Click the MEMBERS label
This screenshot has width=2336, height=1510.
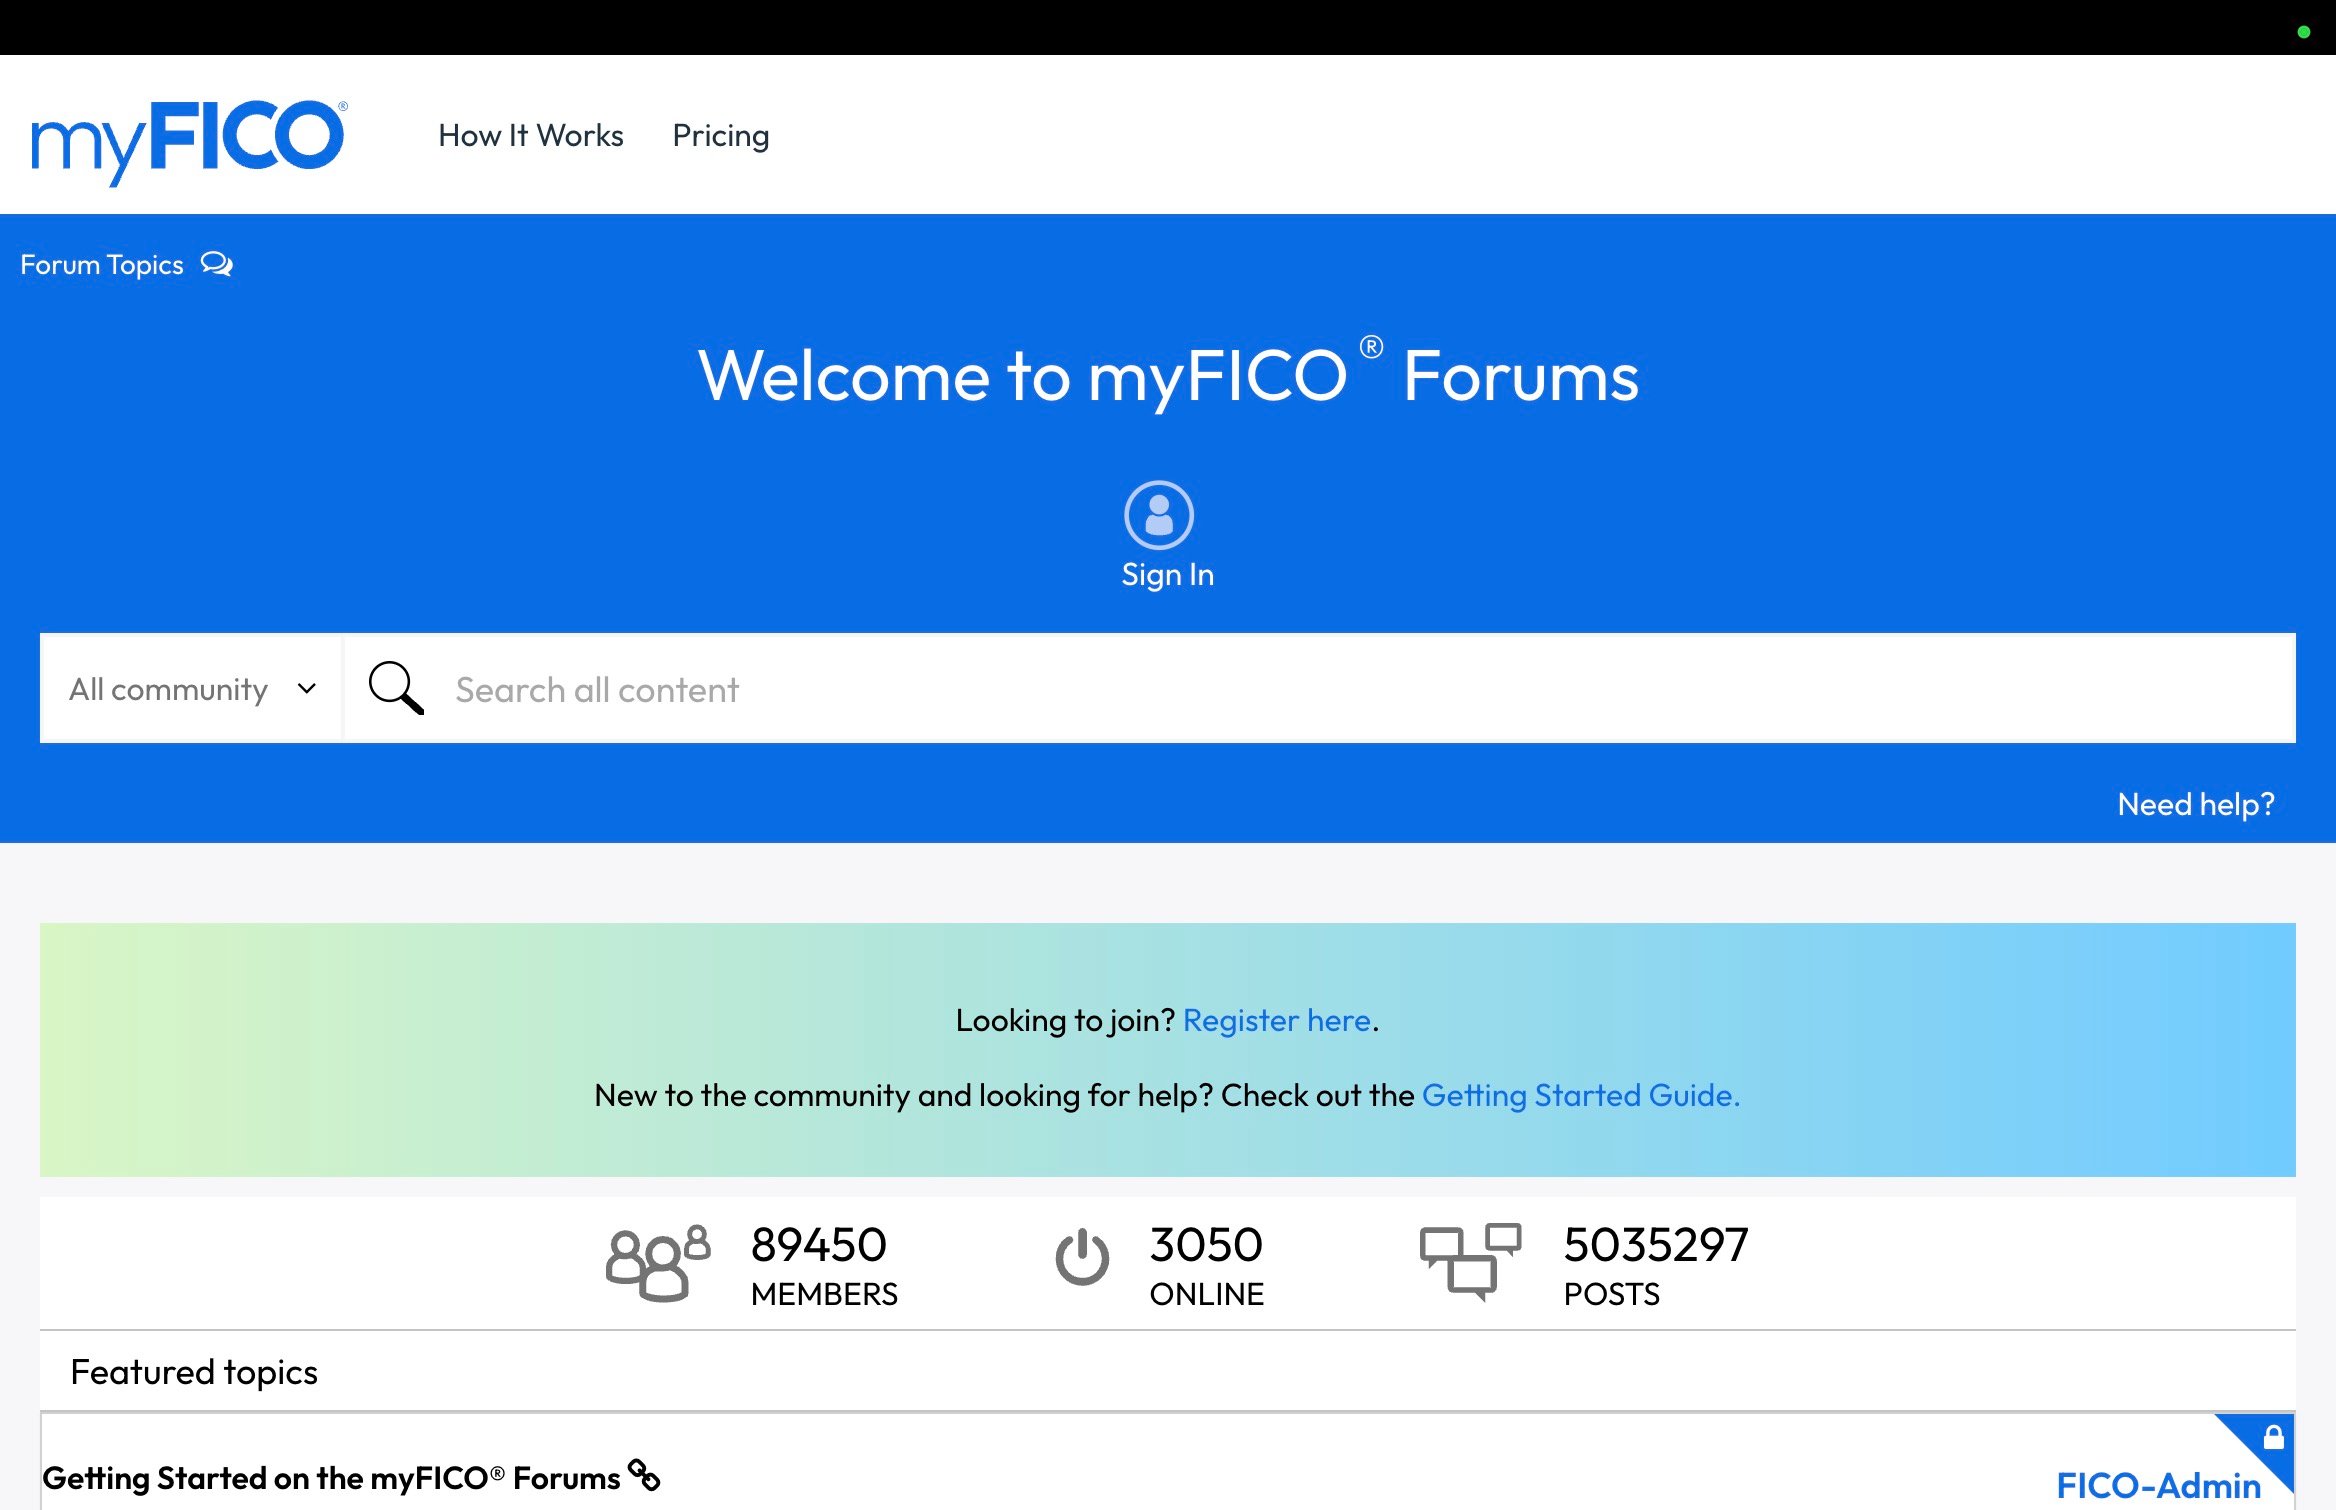(824, 1294)
